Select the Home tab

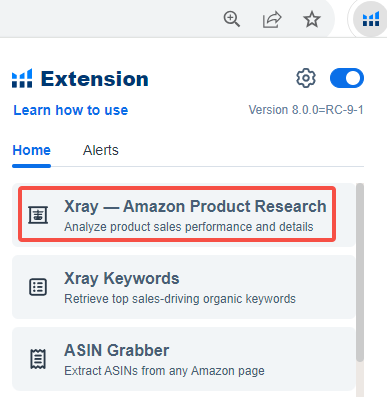[x=32, y=150]
